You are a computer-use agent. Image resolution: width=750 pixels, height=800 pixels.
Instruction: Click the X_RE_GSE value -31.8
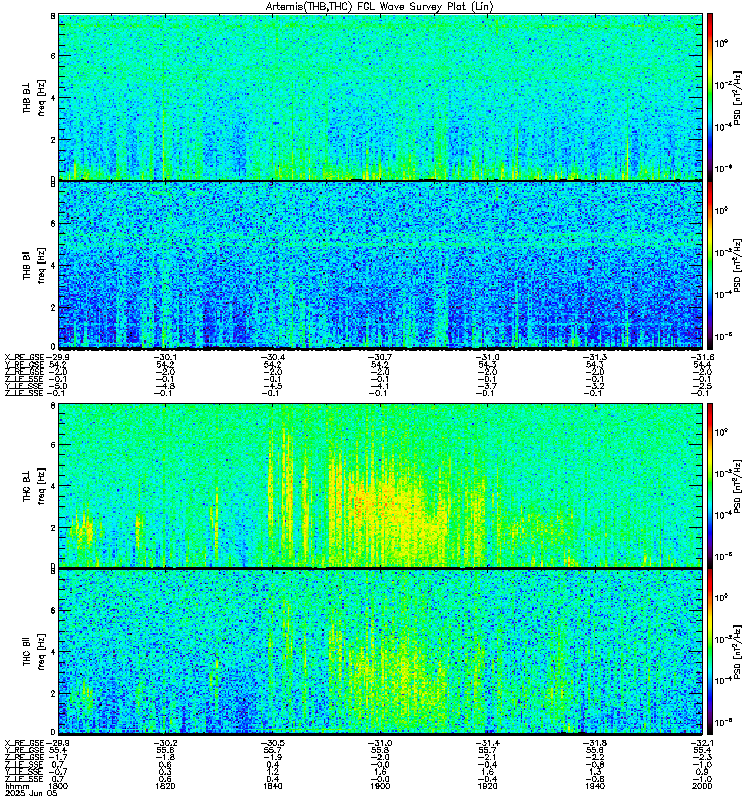point(594,743)
